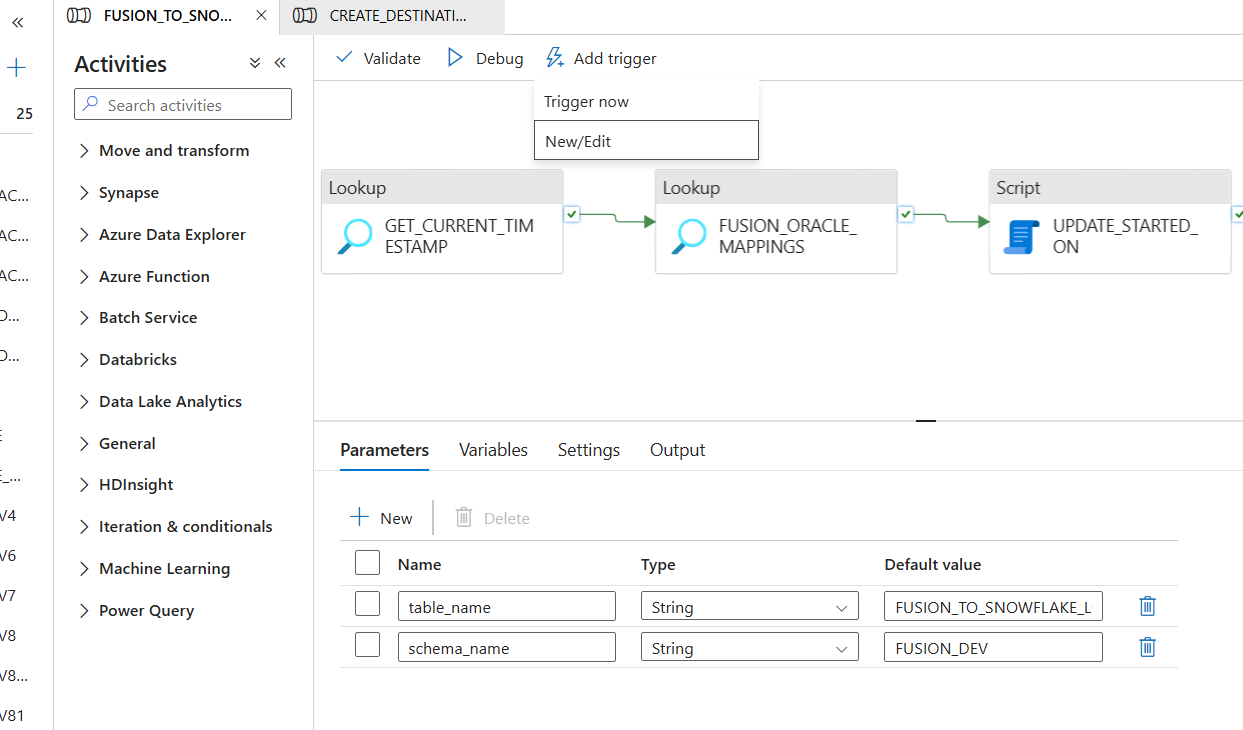Screen dimensions: 1243x730
Task: Click New parameter button
Action: 381,518
